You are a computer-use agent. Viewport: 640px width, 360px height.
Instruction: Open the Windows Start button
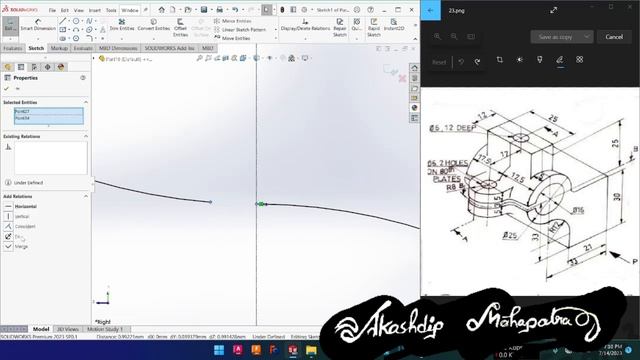219,350
